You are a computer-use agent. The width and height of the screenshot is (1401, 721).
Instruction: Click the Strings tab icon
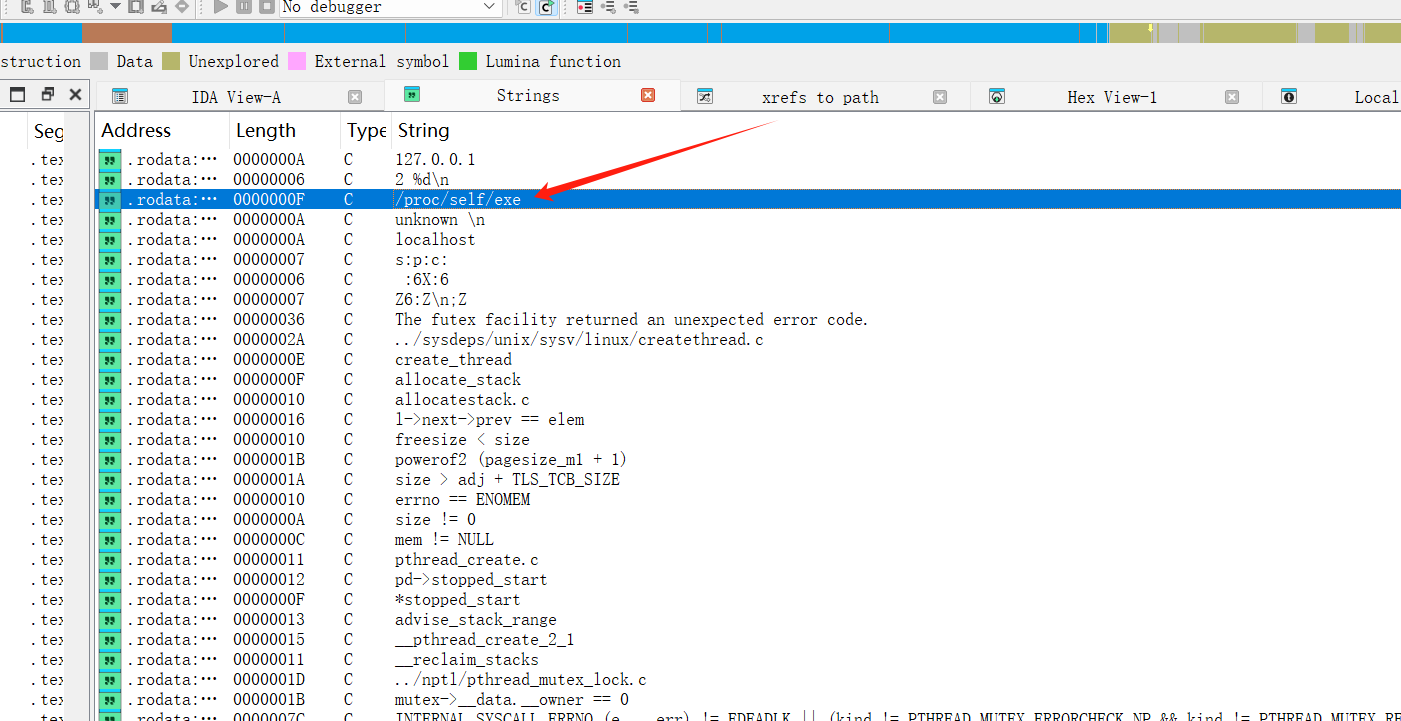tap(411, 95)
